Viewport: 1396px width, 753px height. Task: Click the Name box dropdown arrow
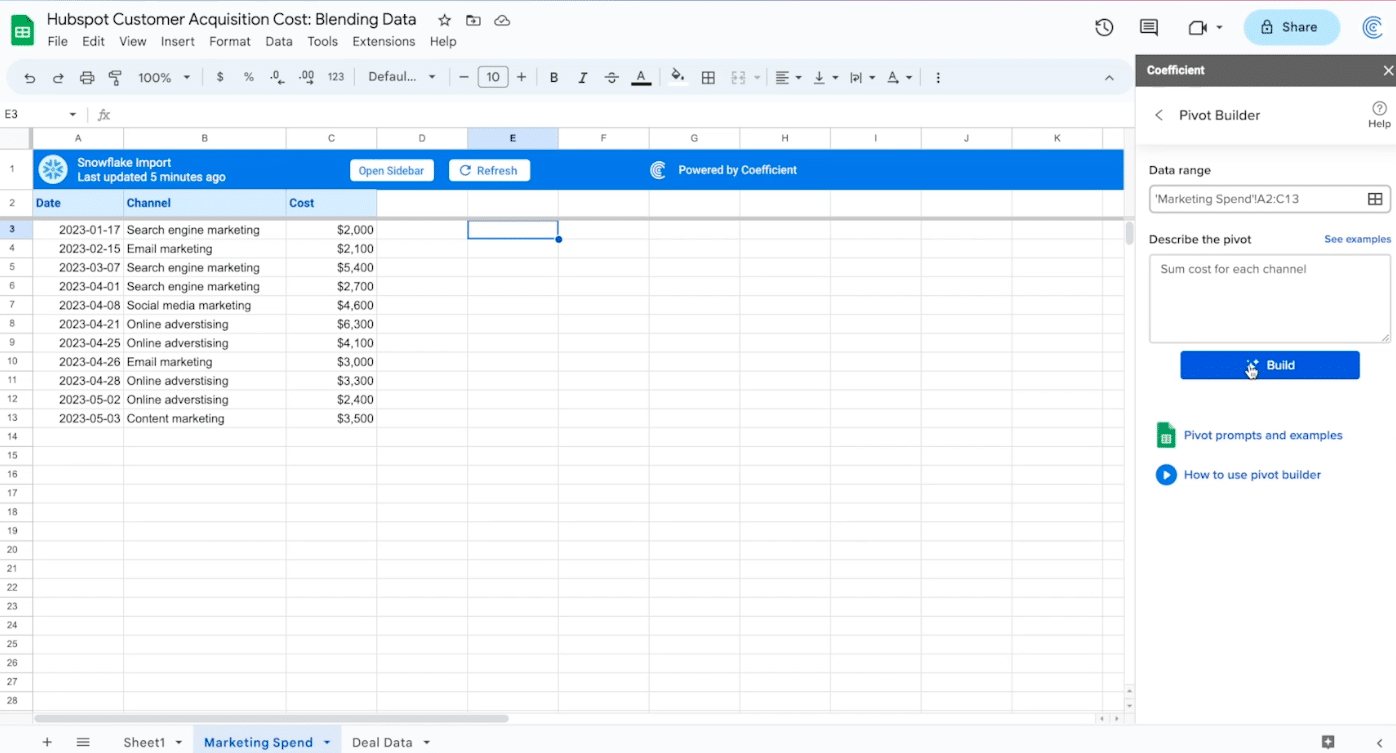tap(72, 115)
